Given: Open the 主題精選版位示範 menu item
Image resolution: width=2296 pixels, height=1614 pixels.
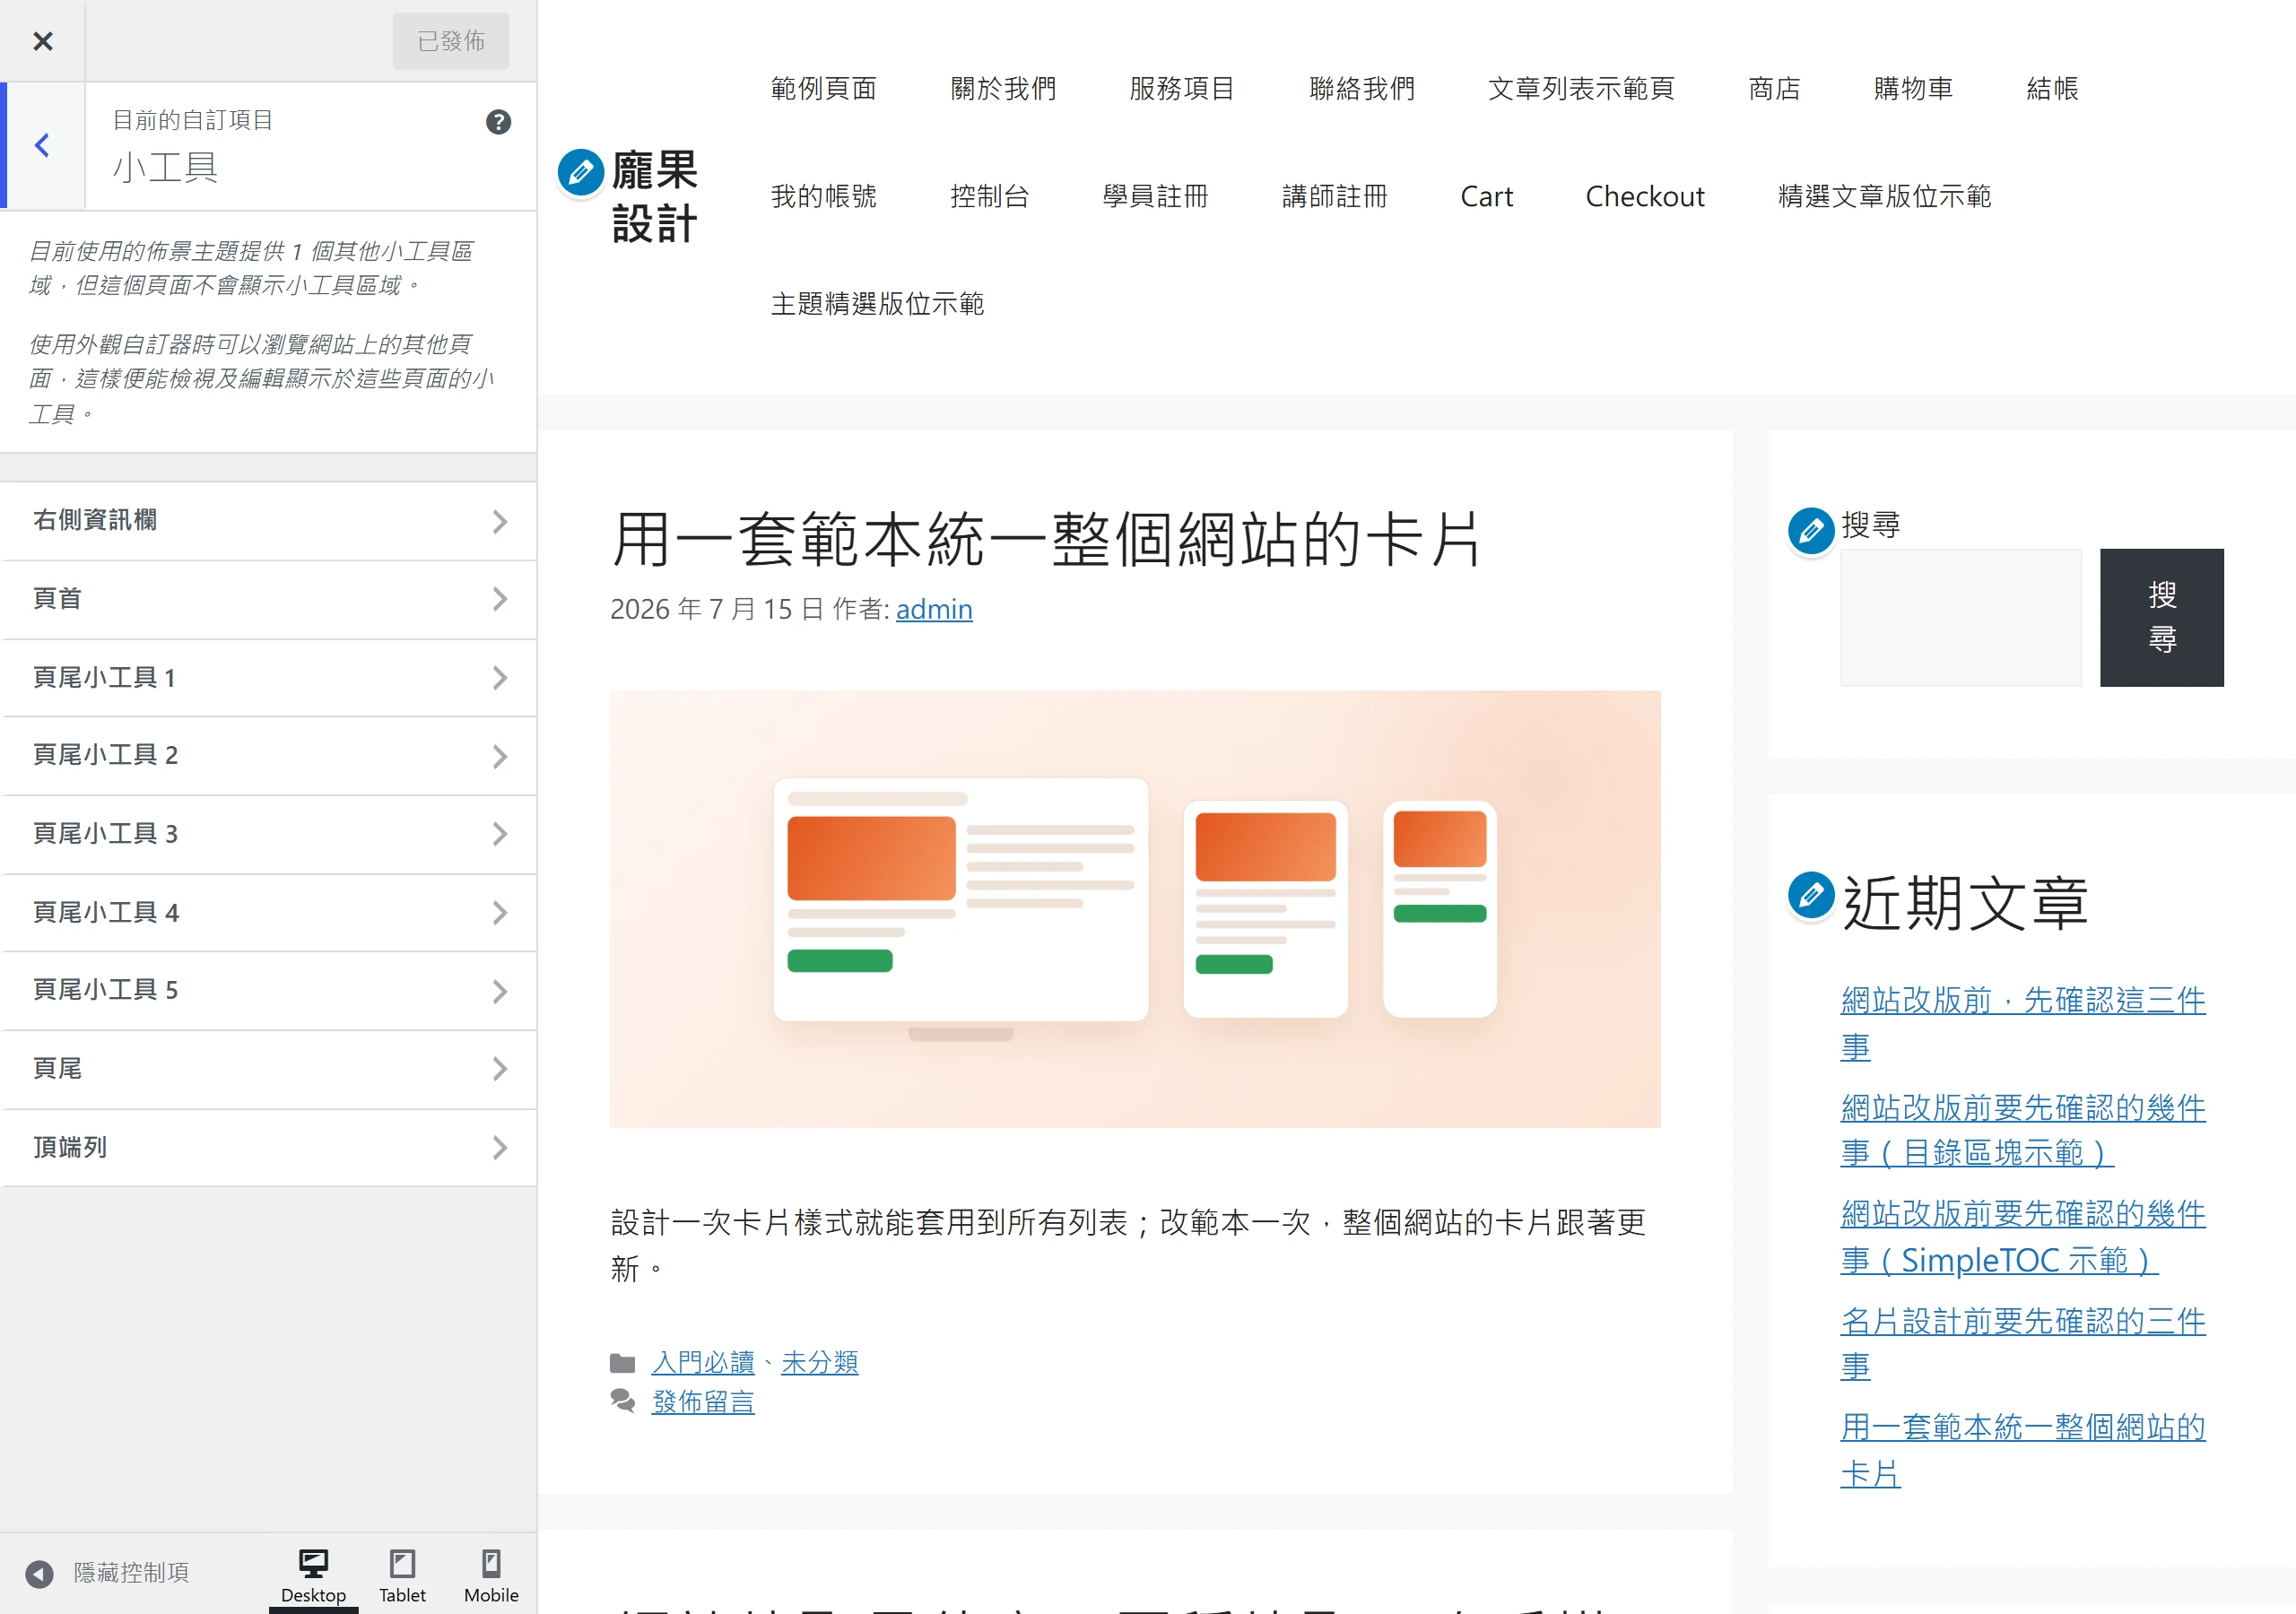Looking at the screenshot, I should [877, 304].
